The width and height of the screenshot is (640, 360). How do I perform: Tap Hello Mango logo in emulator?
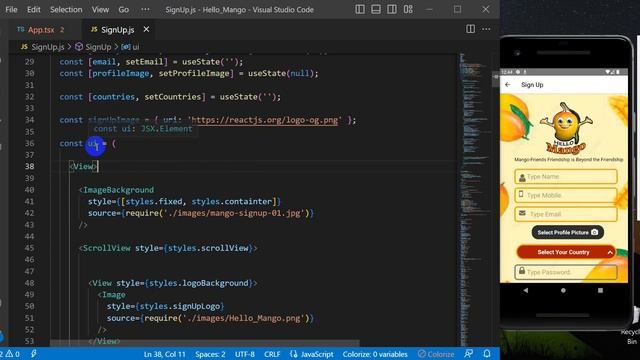pos(565,128)
